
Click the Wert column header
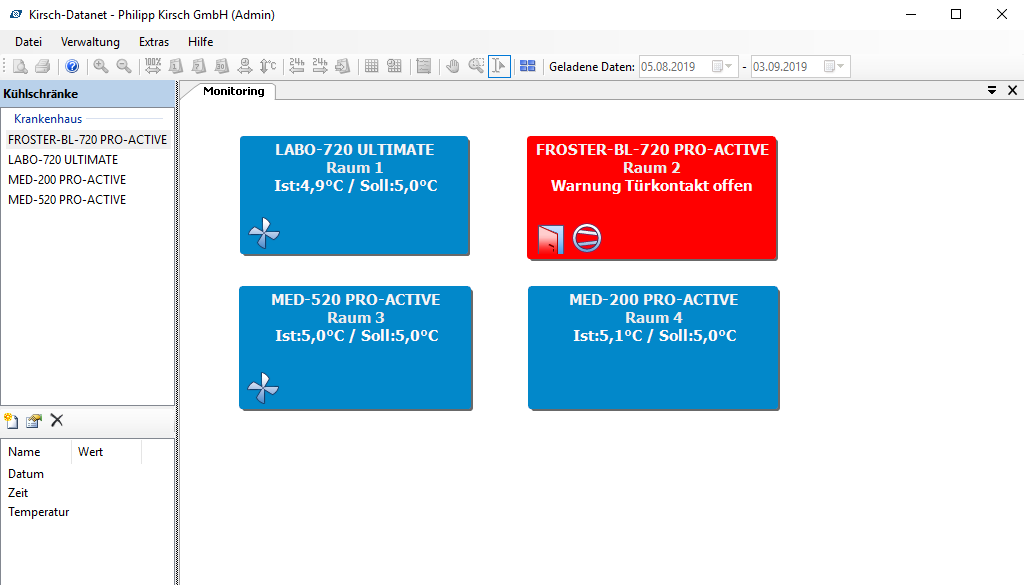[106, 452]
